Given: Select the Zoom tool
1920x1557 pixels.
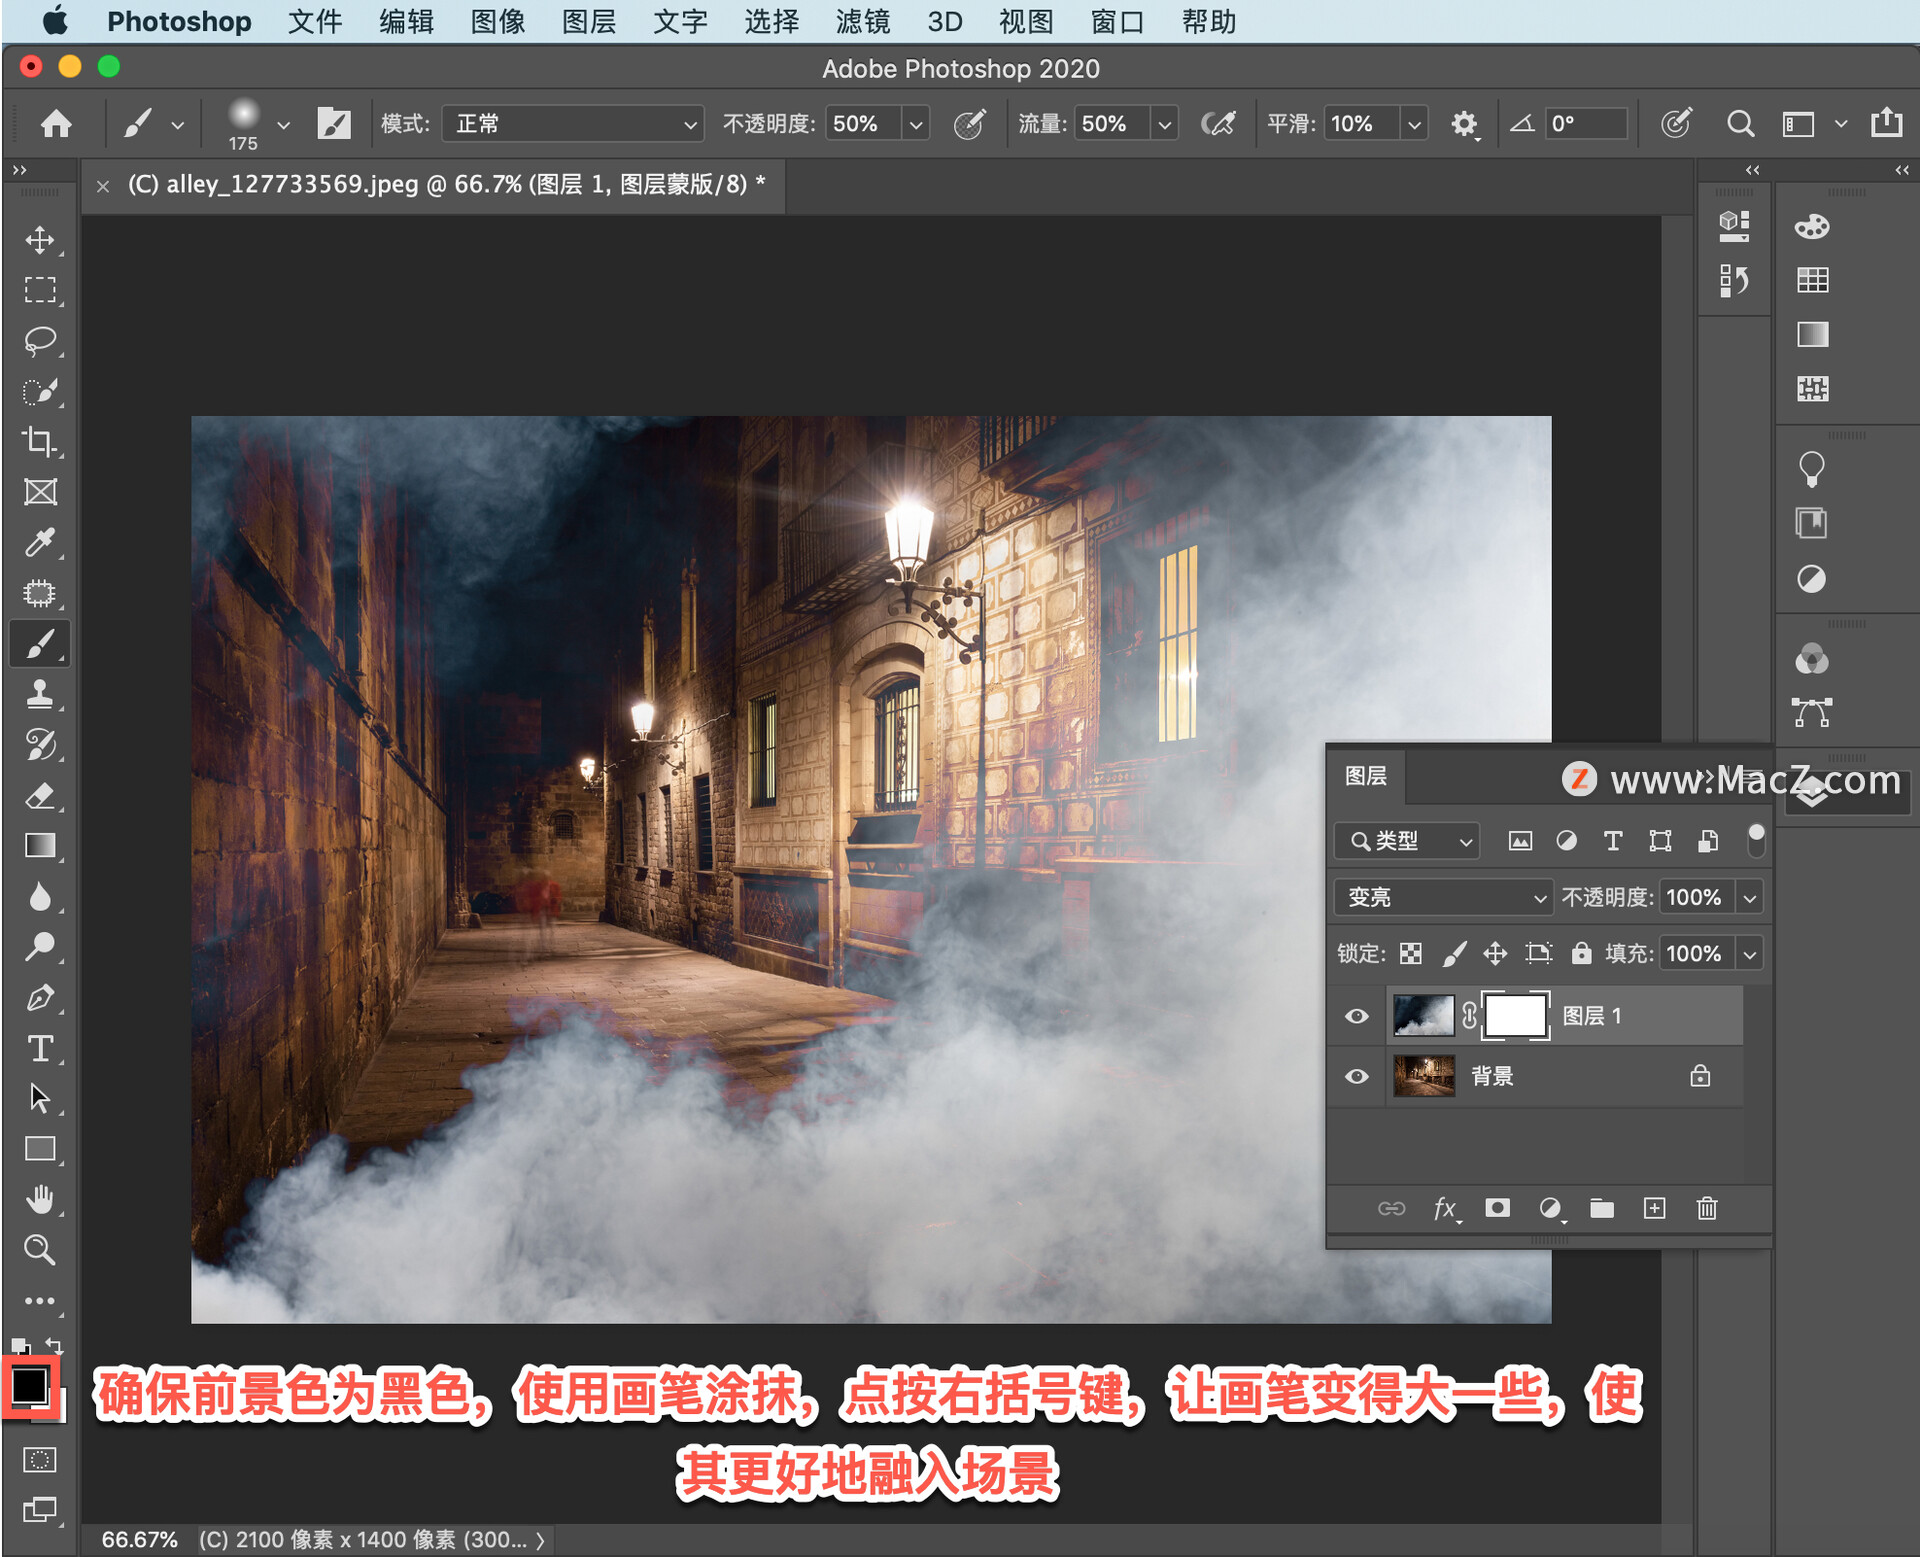Looking at the screenshot, I should tap(40, 1250).
